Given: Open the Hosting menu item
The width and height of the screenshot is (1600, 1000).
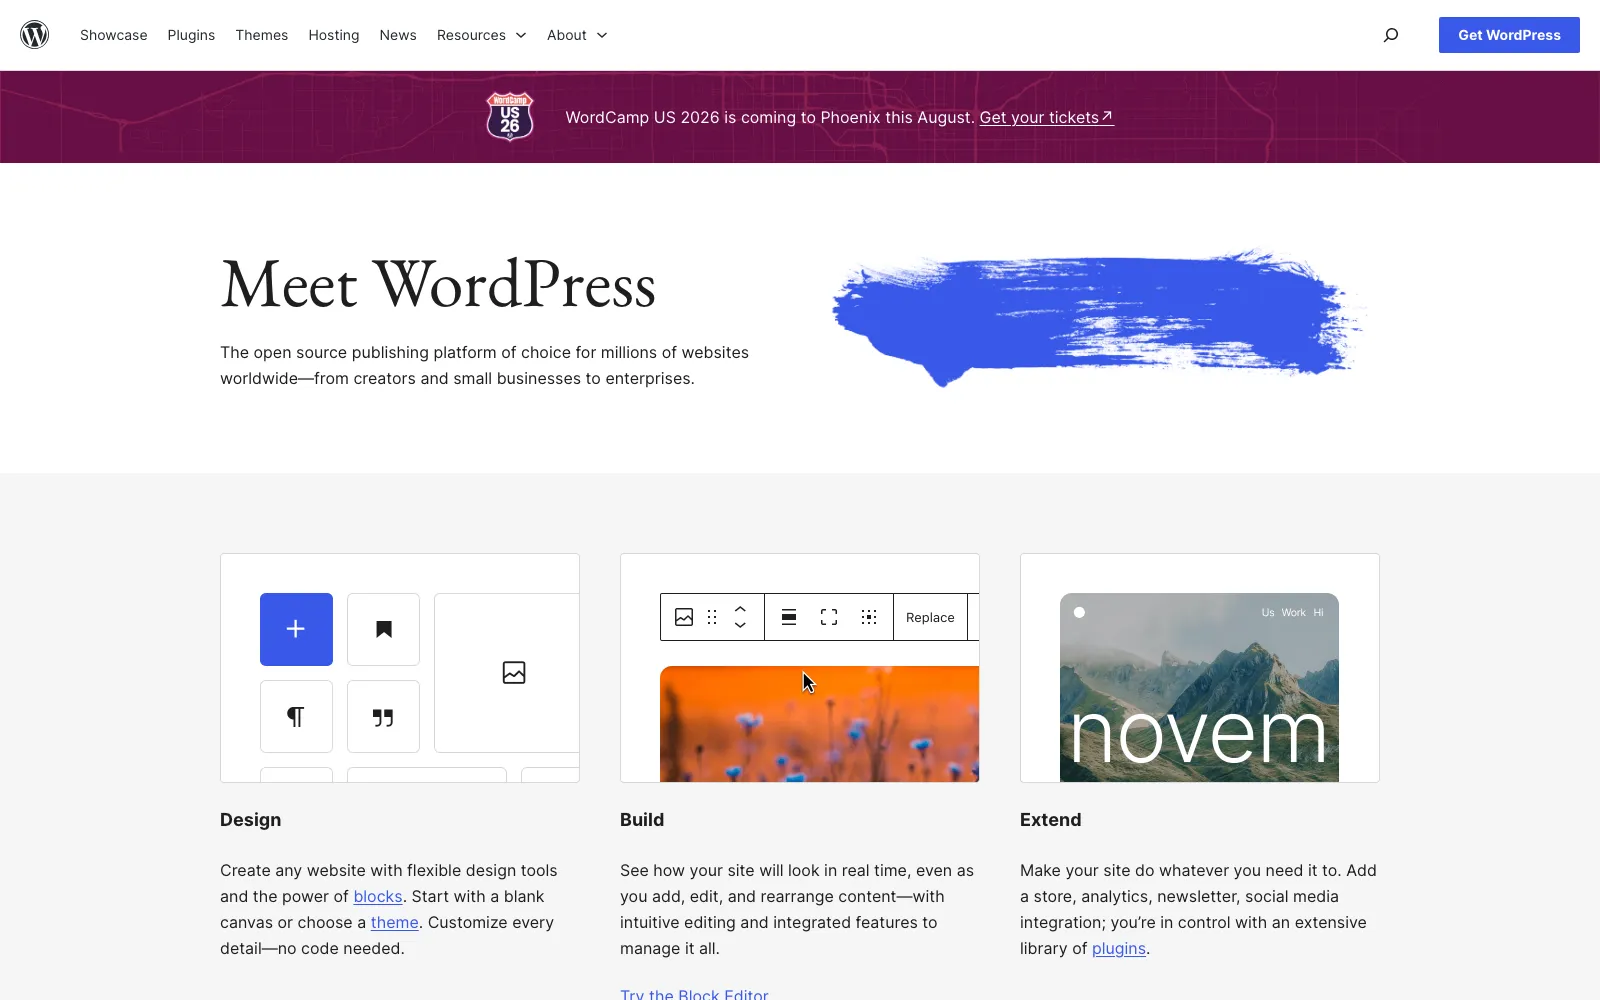Looking at the screenshot, I should 334,35.
